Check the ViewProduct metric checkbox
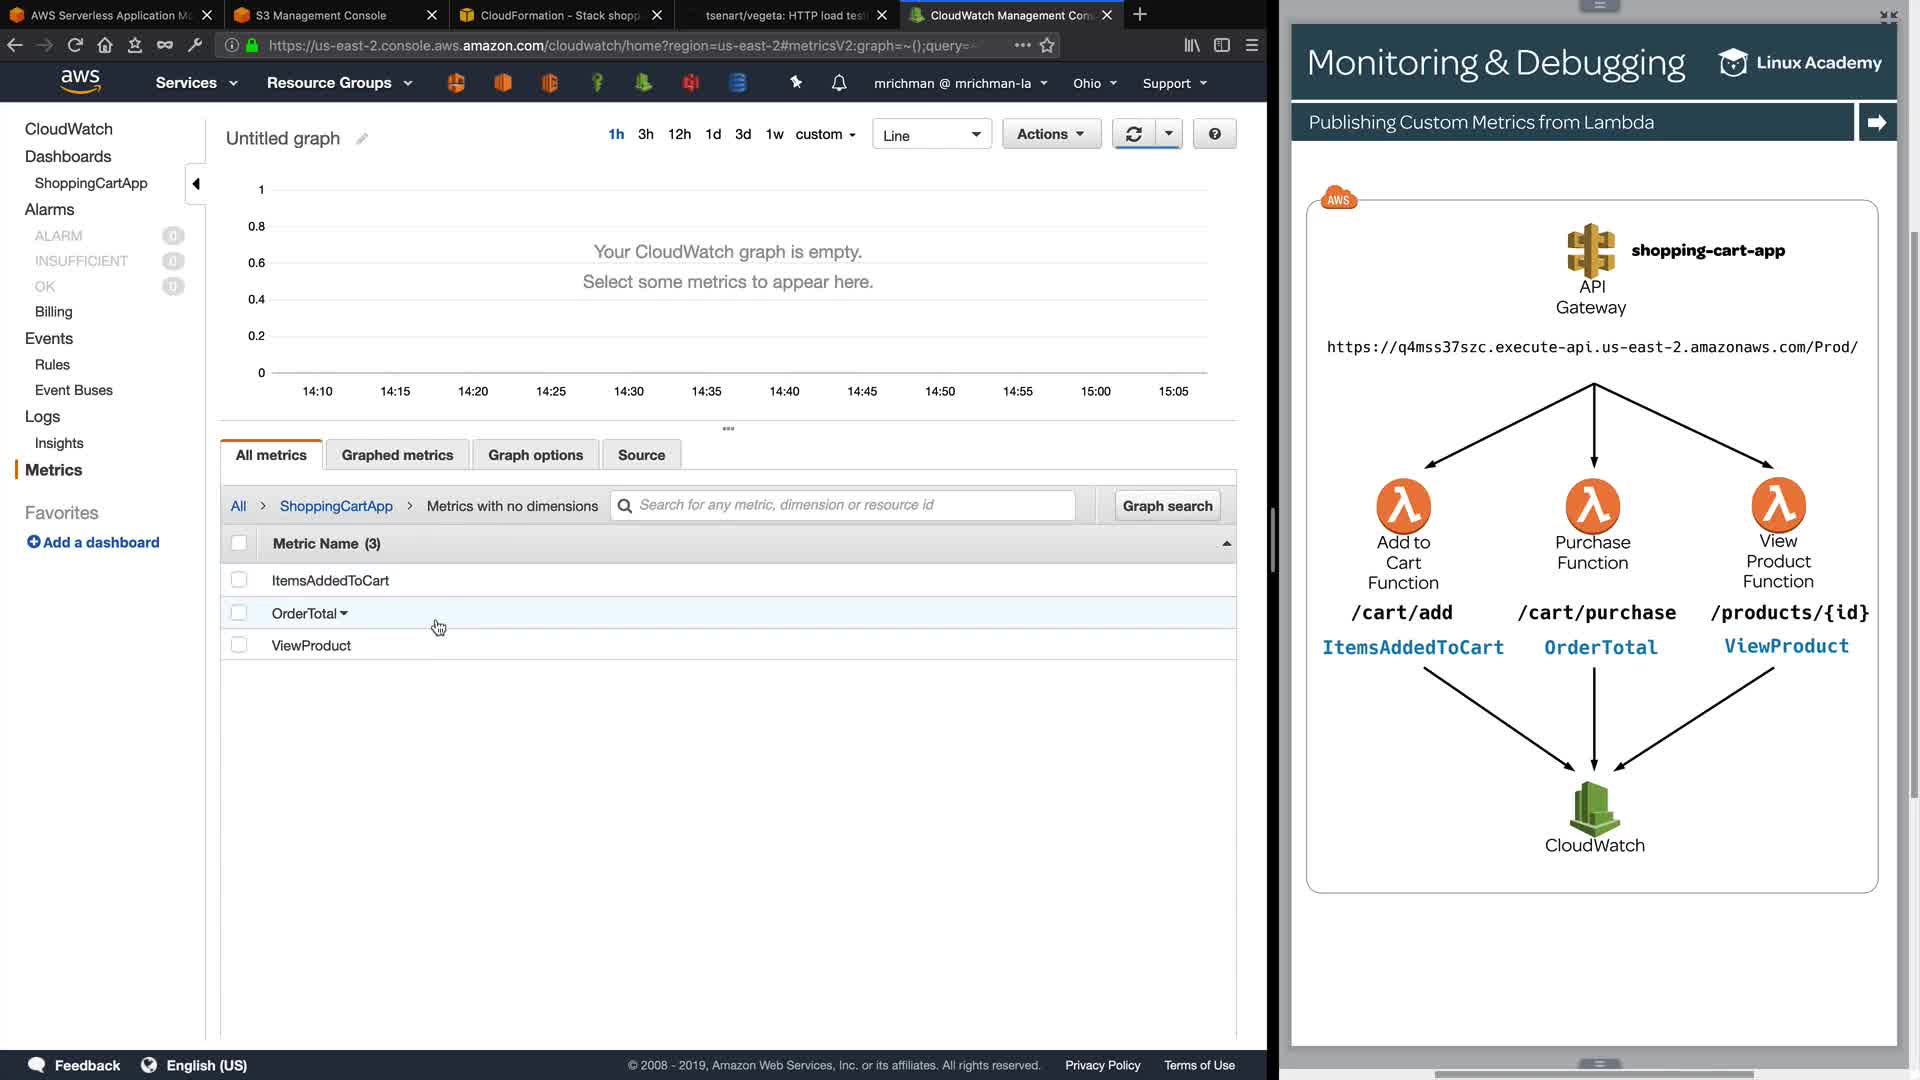The height and width of the screenshot is (1080, 1920). pyautogui.click(x=238, y=645)
